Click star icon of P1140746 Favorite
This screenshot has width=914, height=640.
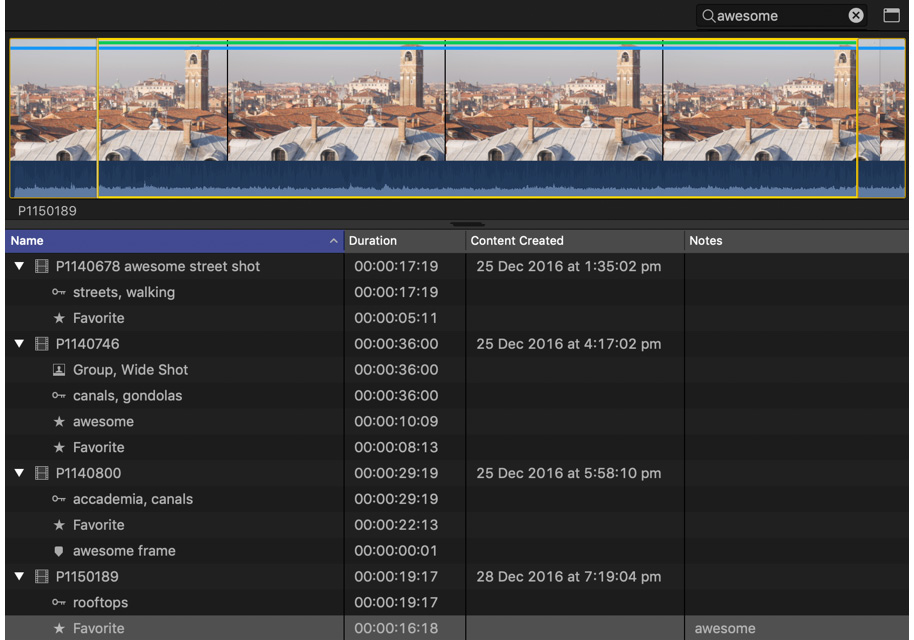pos(59,447)
